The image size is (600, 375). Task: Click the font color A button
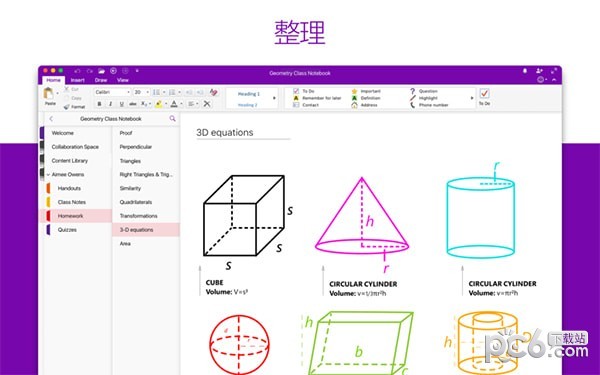(x=174, y=104)
